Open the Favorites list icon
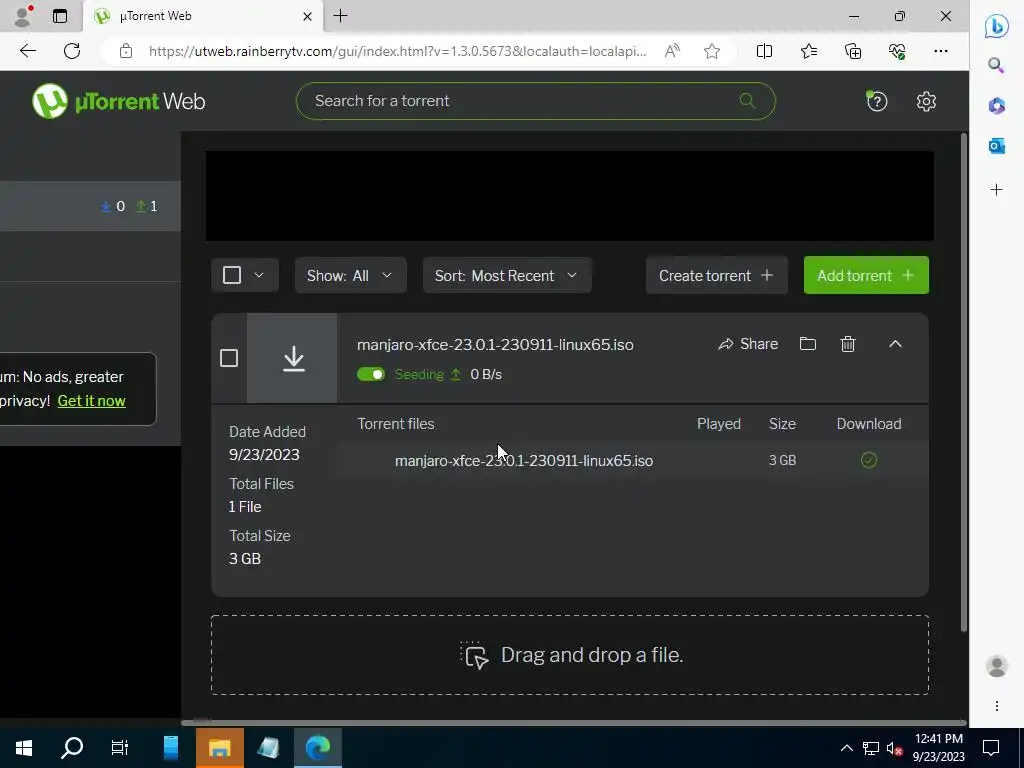 pyautogui.click(x=808, y=51)
